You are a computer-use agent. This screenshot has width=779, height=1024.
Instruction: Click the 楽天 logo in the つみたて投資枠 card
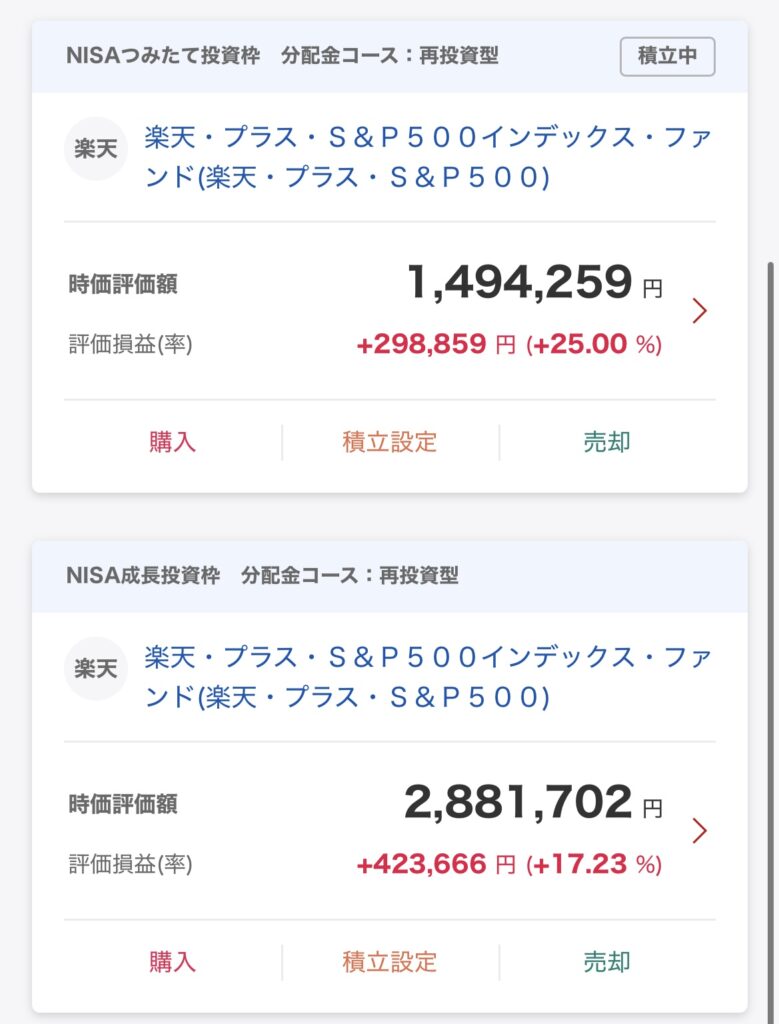tap(96, 148)
